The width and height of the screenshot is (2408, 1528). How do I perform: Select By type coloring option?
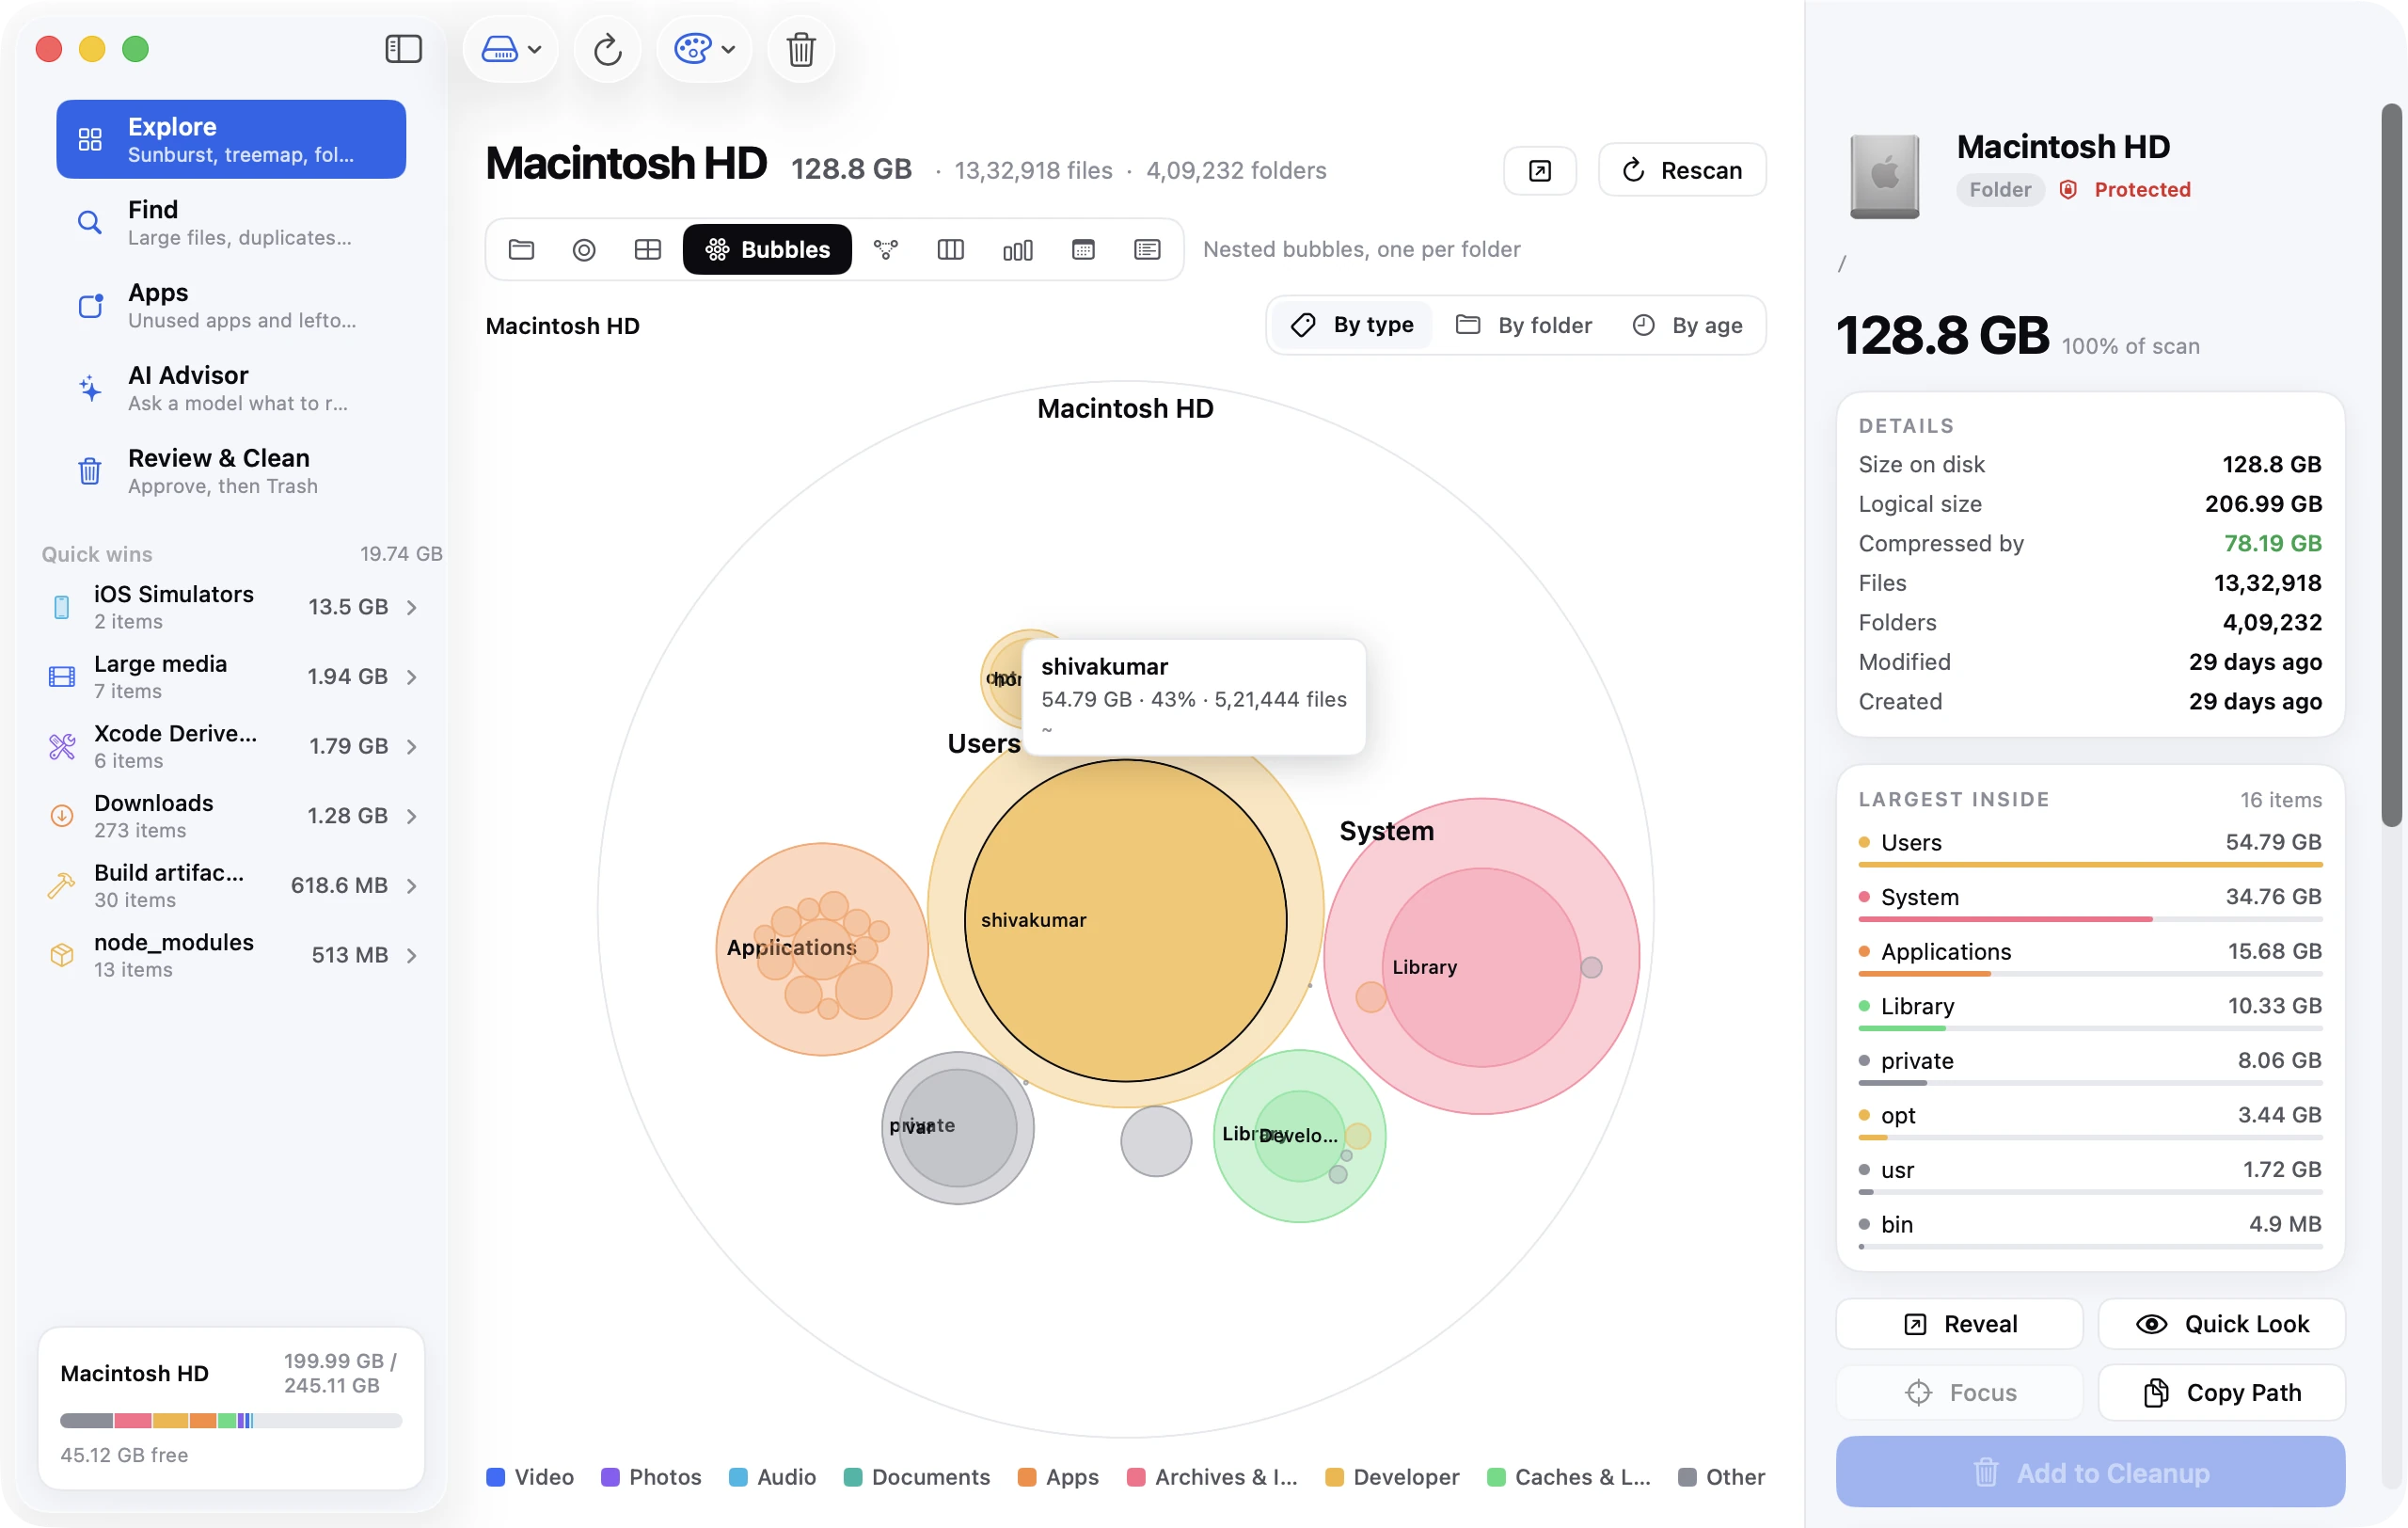pyautogui.click(x=1352, y=325)
